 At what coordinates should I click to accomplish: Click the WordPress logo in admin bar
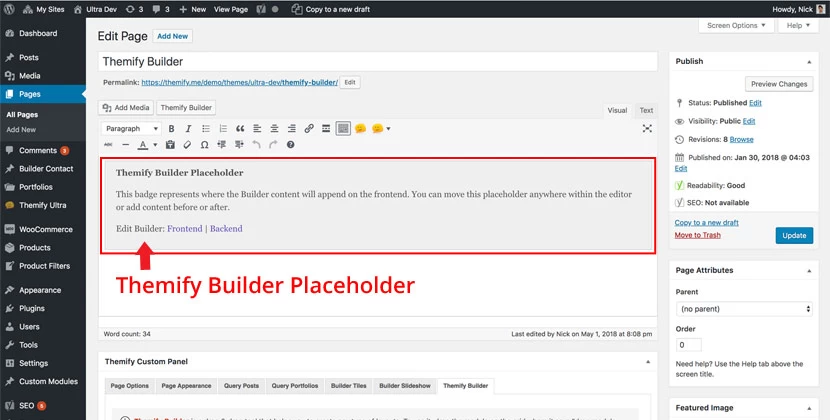[x=9, y=9]
